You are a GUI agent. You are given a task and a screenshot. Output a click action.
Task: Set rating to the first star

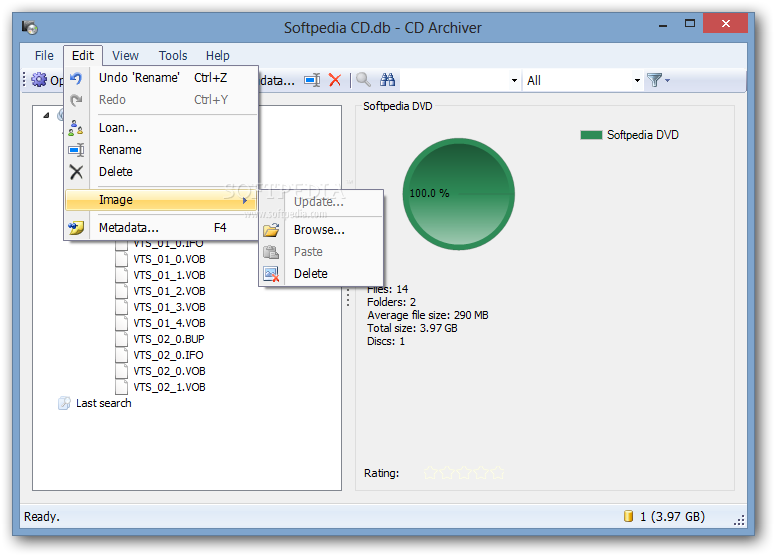pyautogui.click(x=431, y=473)
